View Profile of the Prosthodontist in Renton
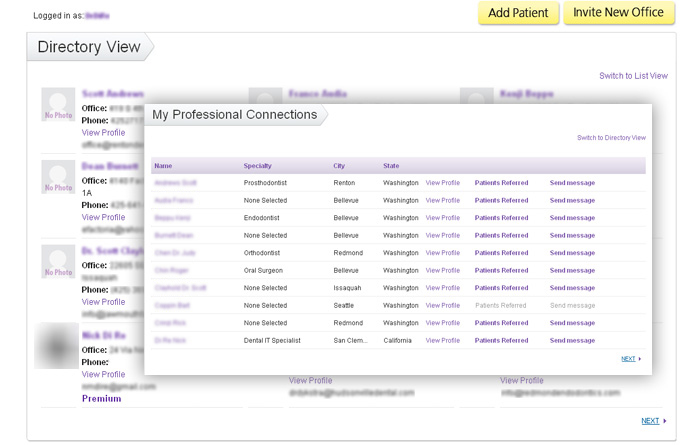This screenshot has height=445, width=700. (x=442, y=183)
